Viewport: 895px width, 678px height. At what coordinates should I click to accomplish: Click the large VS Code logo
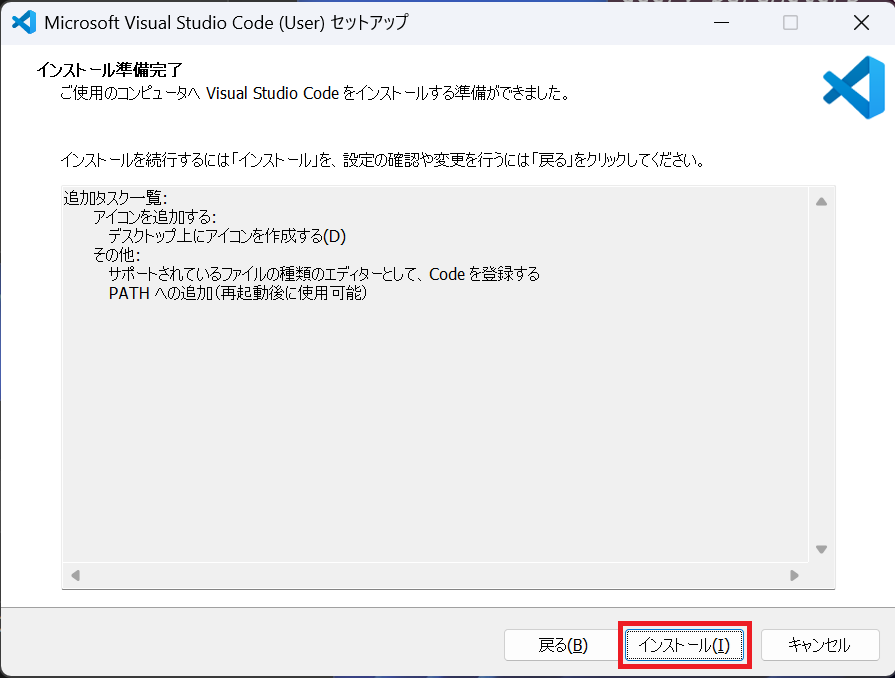(x=853, y=88)
